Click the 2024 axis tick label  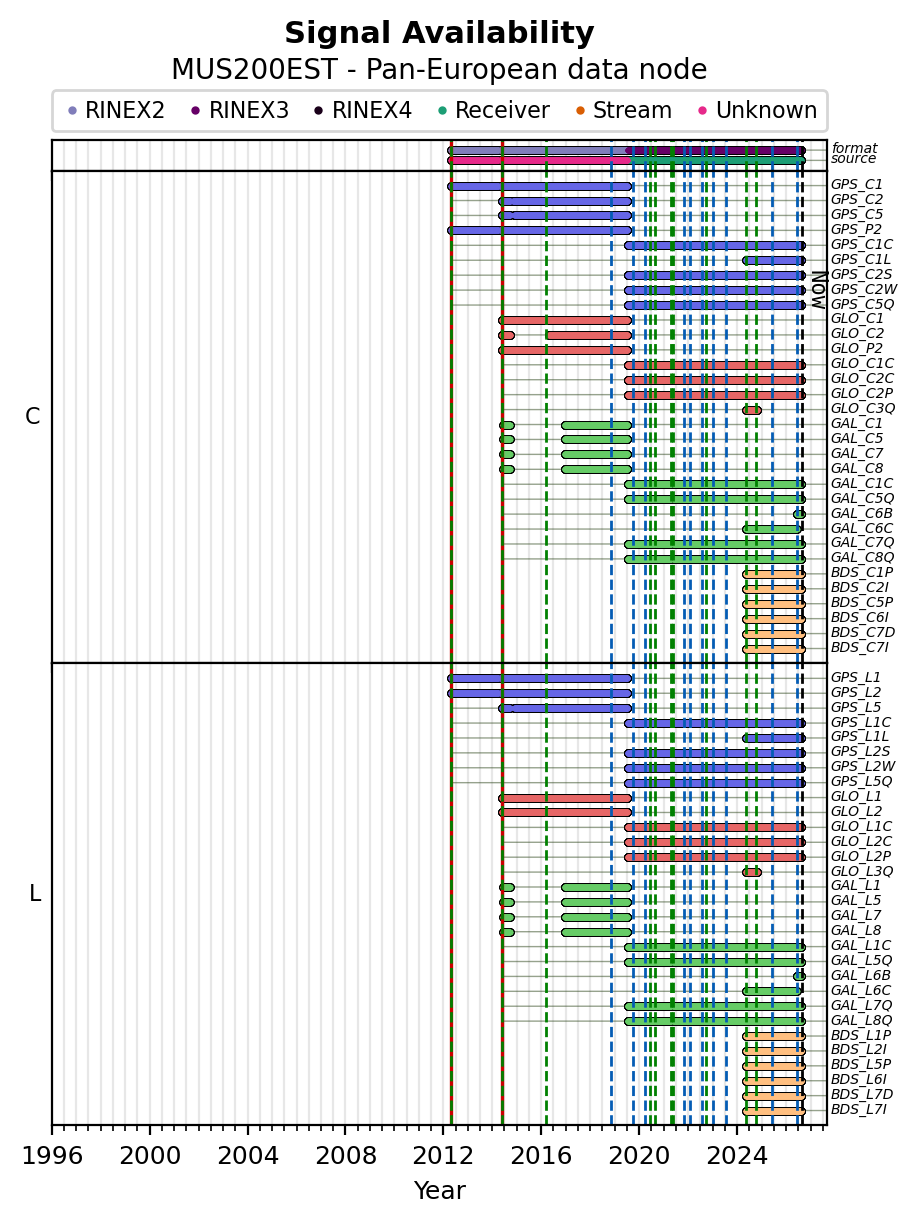[737, 1155]
